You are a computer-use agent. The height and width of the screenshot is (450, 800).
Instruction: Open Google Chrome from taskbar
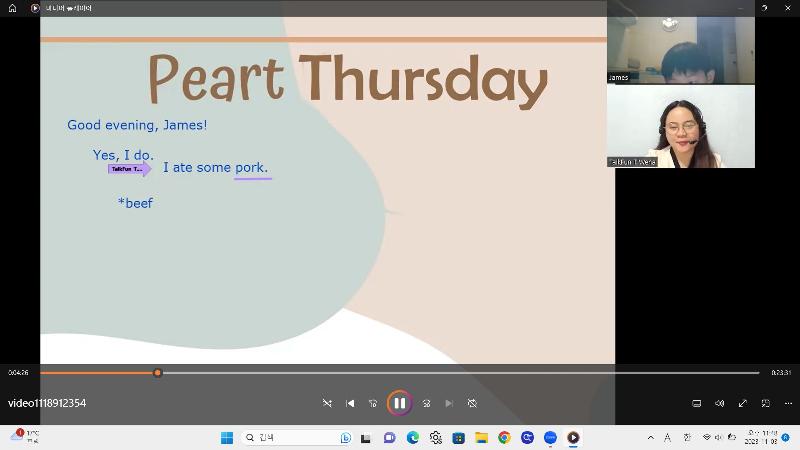[x=504, y=438]
